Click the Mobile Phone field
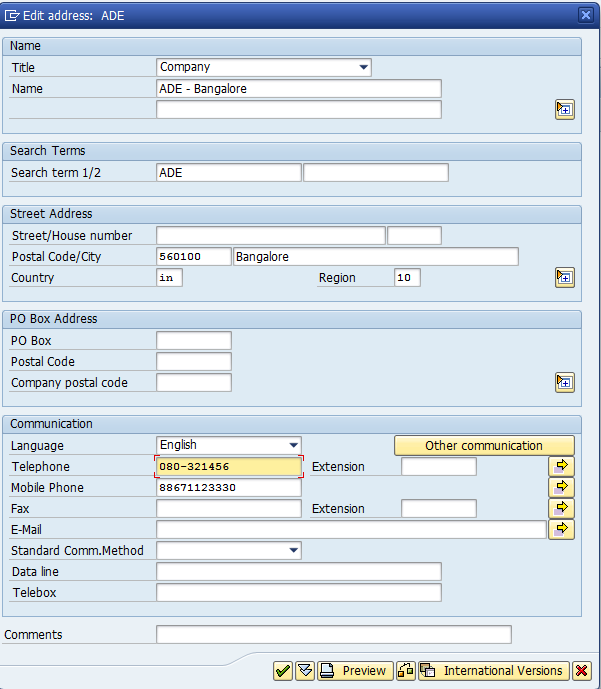 229,487
